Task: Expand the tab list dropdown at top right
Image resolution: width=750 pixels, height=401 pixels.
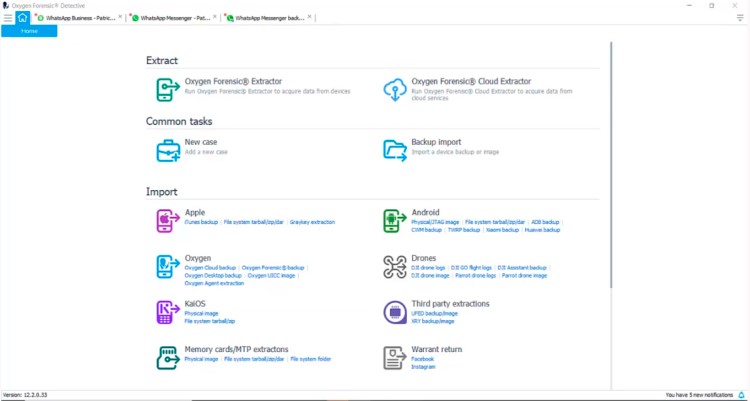Action: click(740, 18)
